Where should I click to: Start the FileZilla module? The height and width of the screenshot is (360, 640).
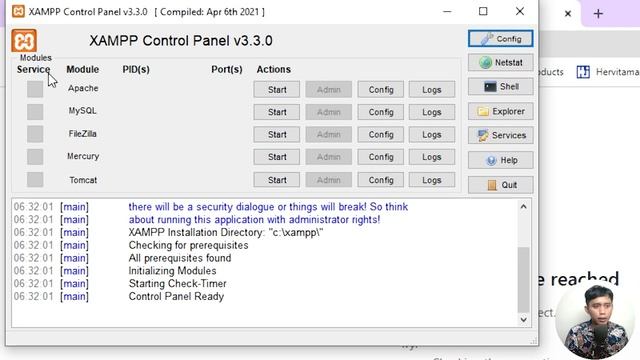(277, 134)
